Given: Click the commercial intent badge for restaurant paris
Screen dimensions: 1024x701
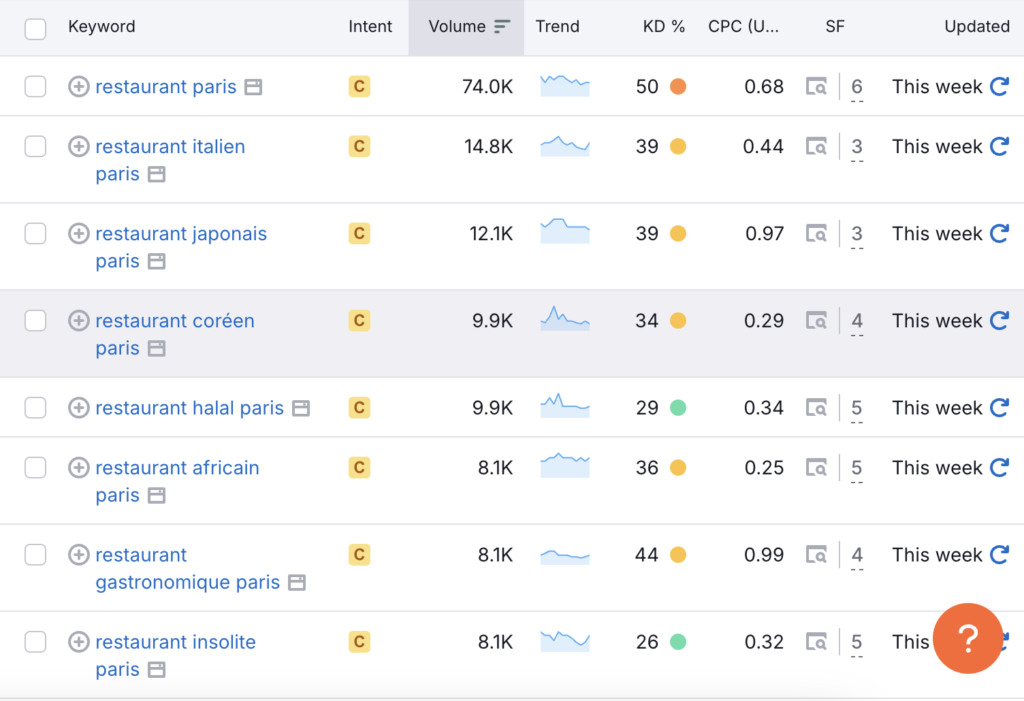Looking at the screenshot, I should pyautogui.click(x=359, y=86).
